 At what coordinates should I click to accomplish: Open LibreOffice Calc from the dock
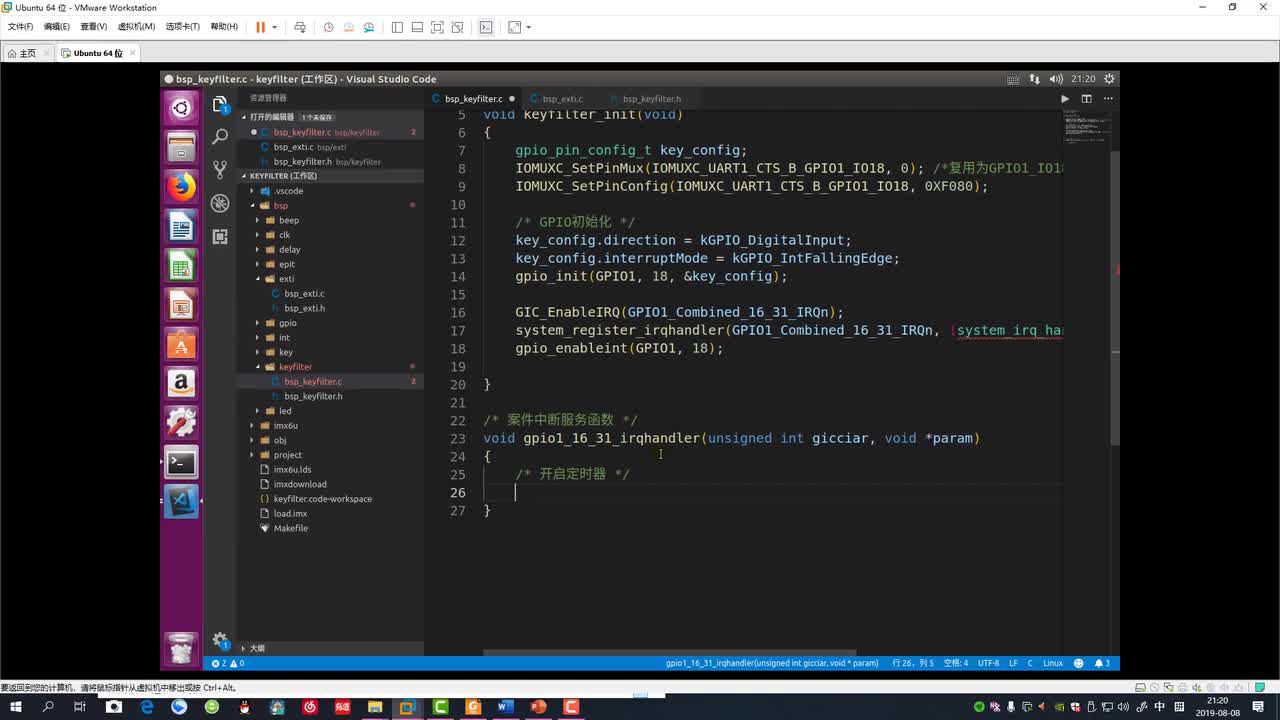click(x=181, y=266)
